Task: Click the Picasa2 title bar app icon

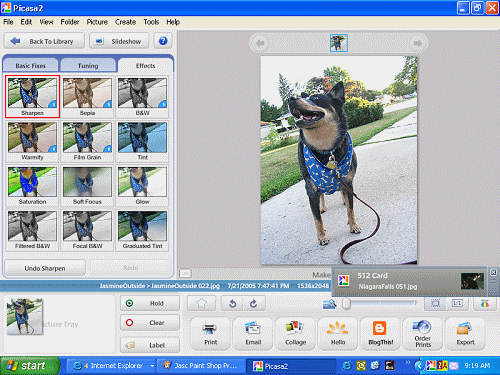Action: pyautogui.click(x=6, y=7)
